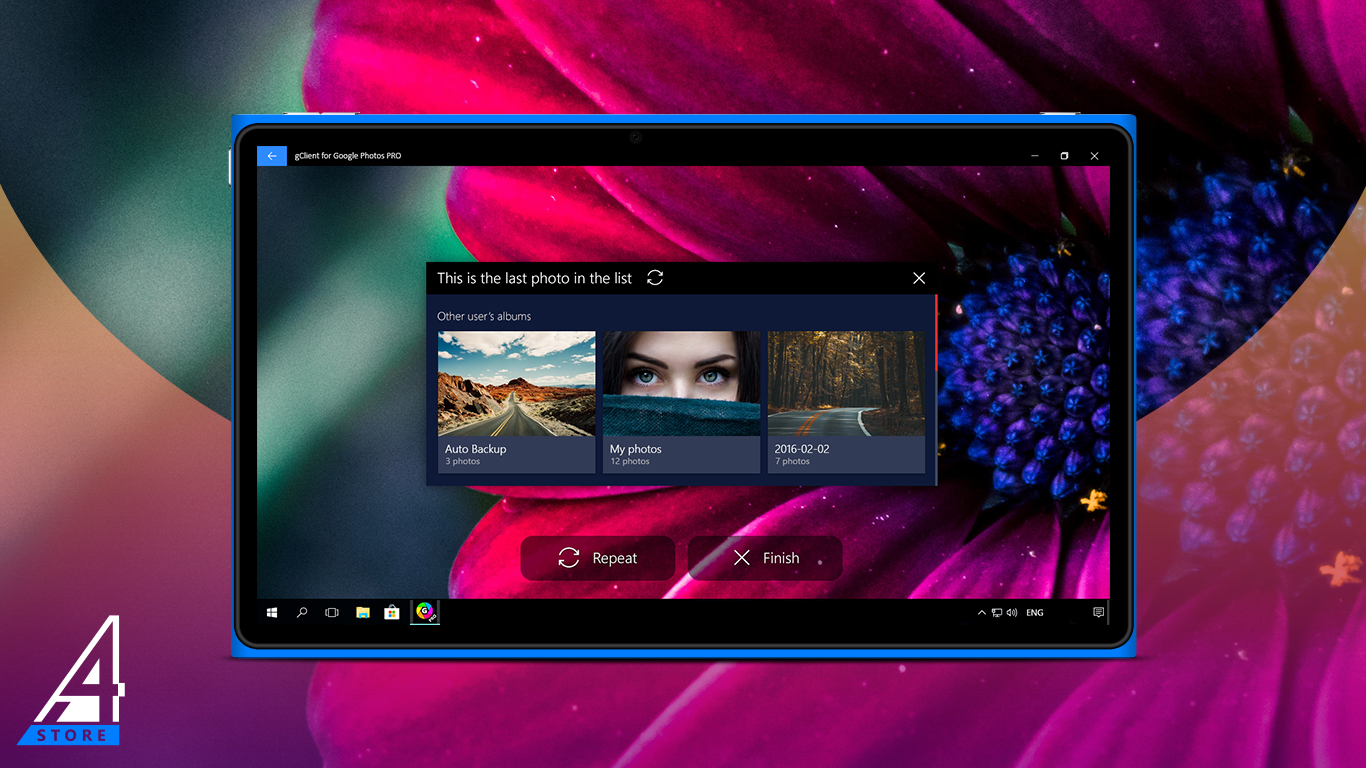This screenshot has height=768, width=1366.
Task: Click the volume speaker tray icon
Action: coord(1012,613)
